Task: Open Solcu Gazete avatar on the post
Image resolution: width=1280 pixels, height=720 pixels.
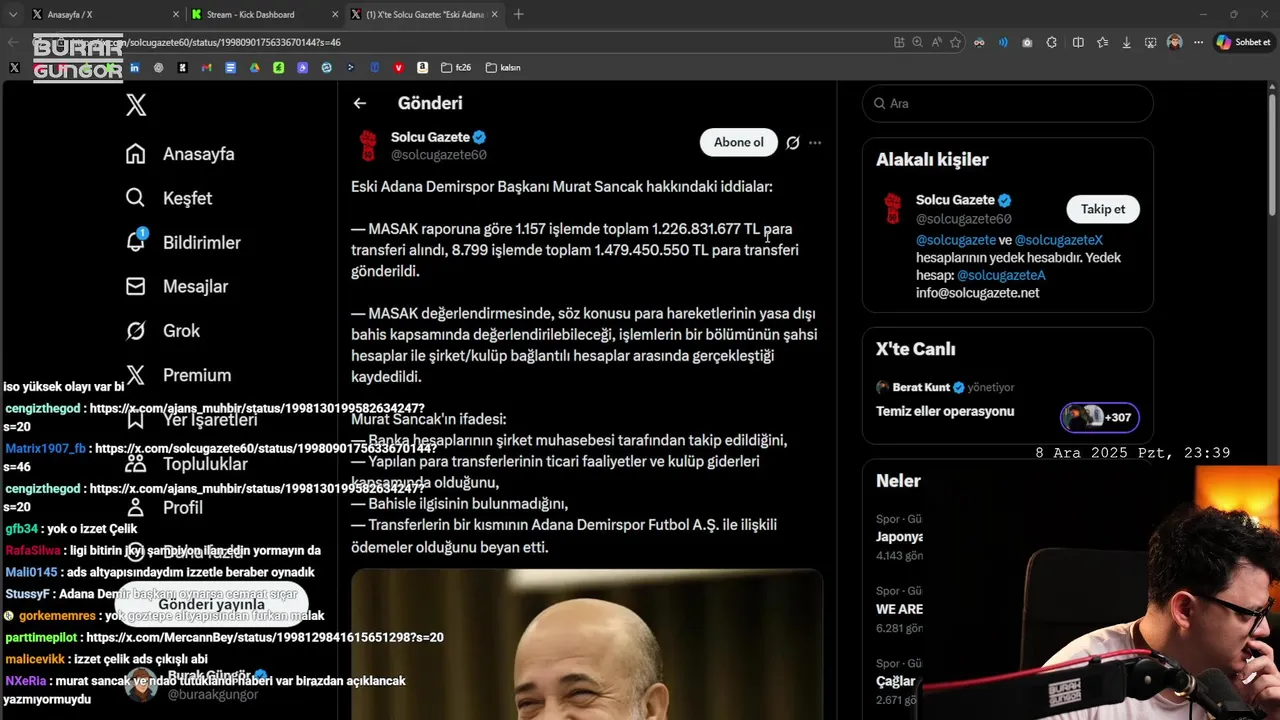Action: (368, 146)
